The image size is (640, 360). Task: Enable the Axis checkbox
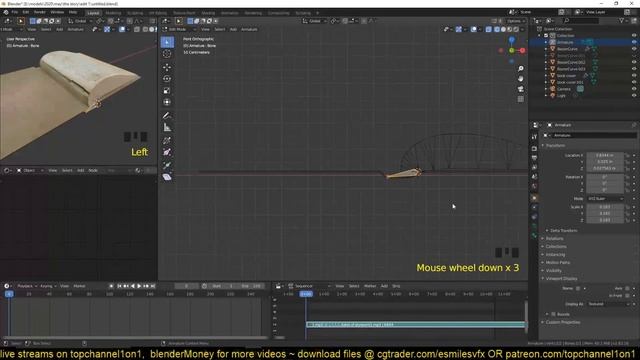[627, 288]
